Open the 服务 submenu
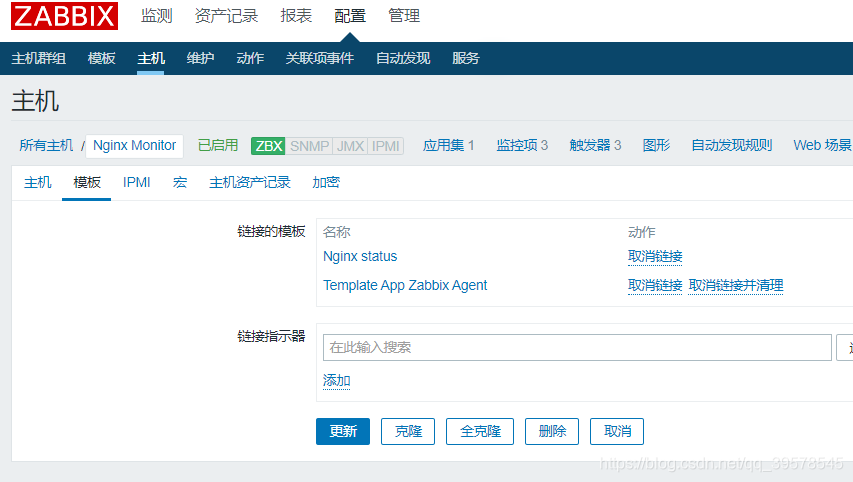The height and width of the screenshot is (482, 853). (x=466, y=58)
